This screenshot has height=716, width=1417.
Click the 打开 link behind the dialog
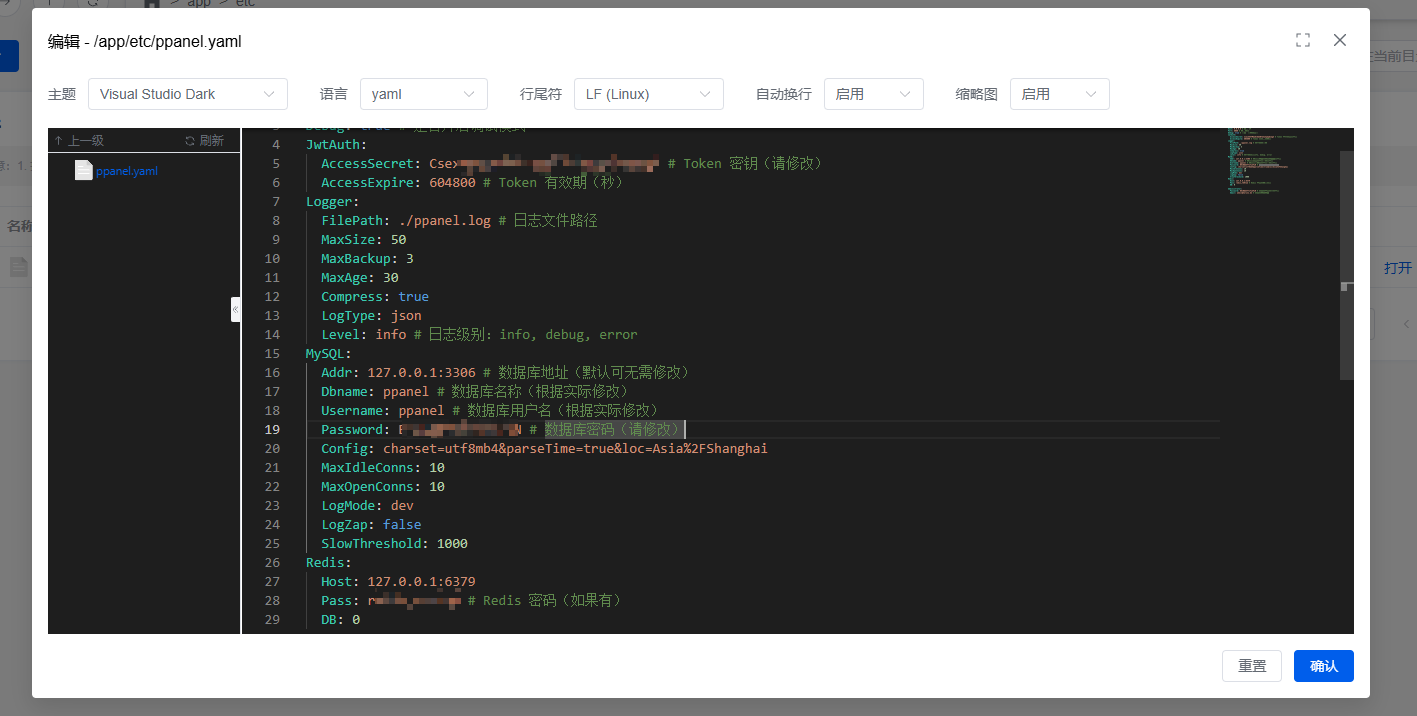click(1397, 268)
